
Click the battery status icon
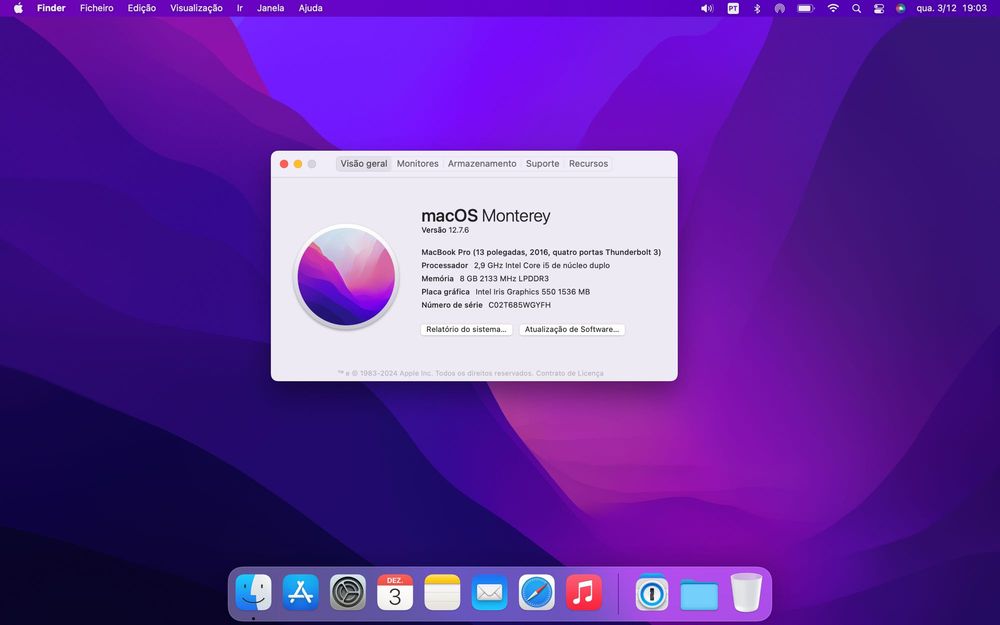(x=805, y=8)
